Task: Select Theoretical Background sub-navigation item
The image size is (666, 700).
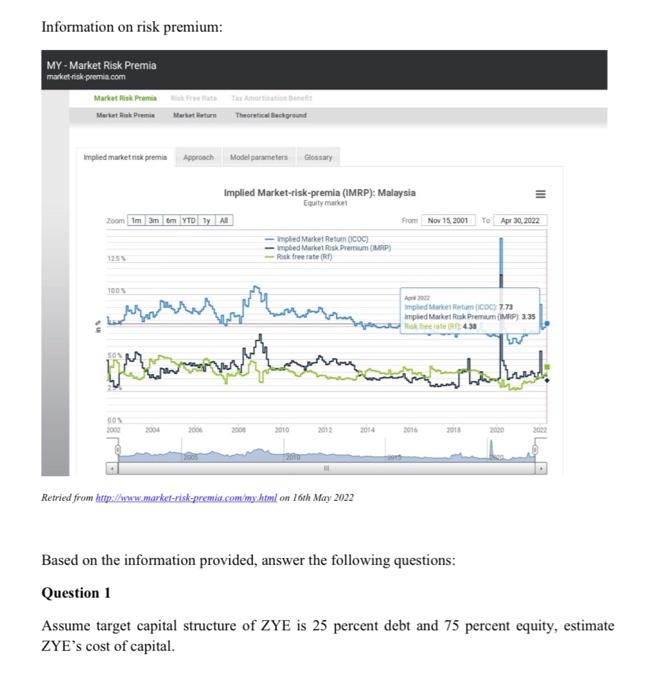Action: [271, 115]
